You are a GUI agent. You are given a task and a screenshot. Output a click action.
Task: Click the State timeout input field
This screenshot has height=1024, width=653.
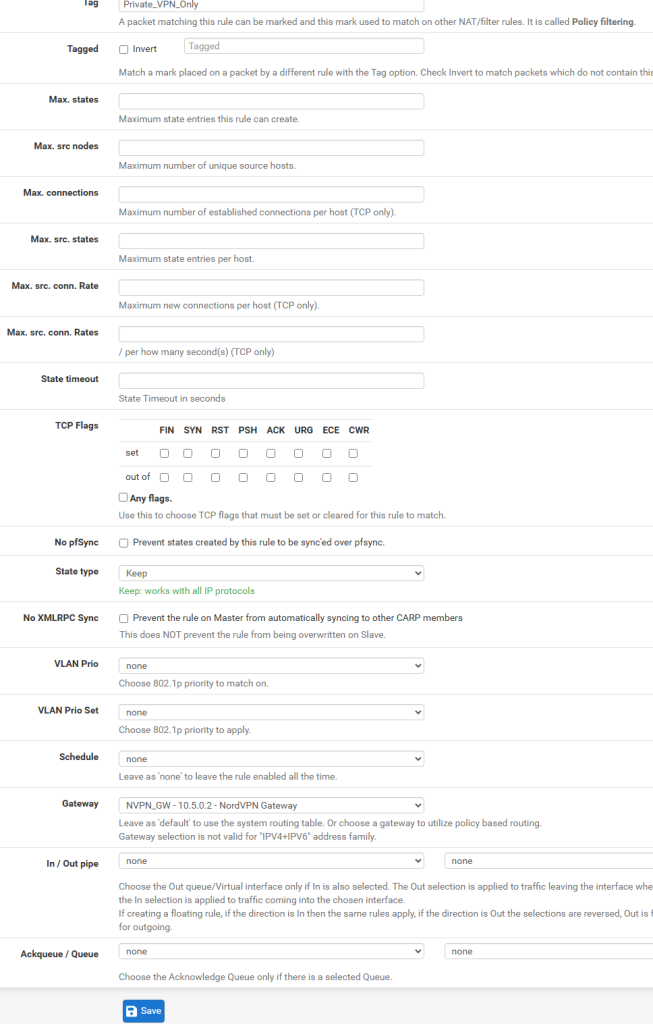[x=271, y=380]
